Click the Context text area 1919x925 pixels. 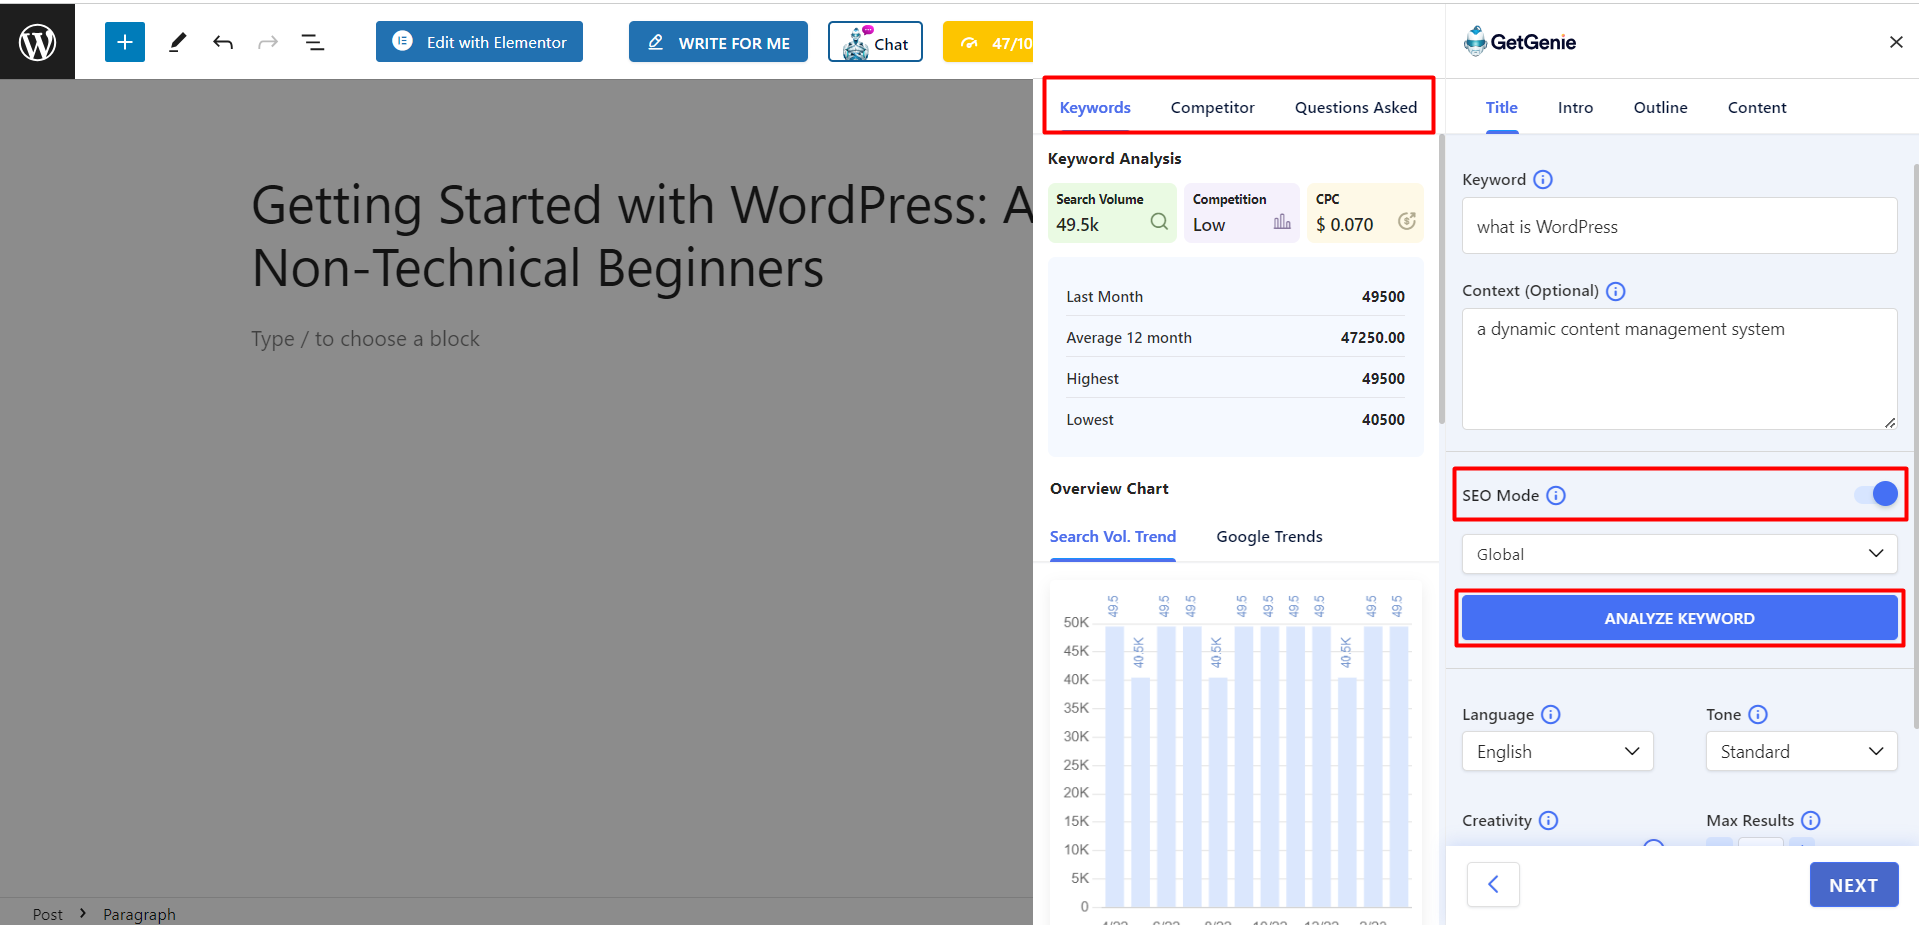click(1679, 369)
